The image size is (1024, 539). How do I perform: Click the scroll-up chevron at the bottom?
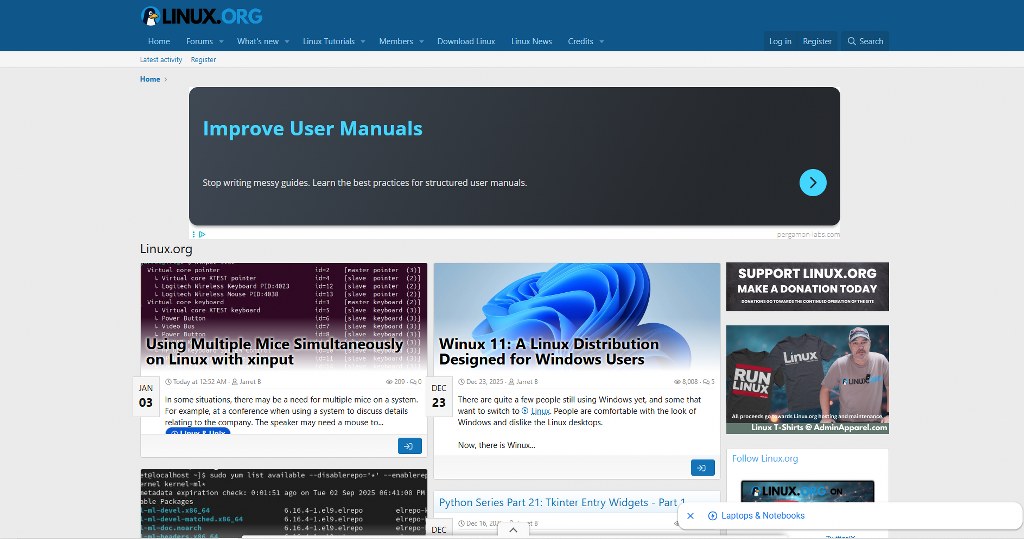513,530
